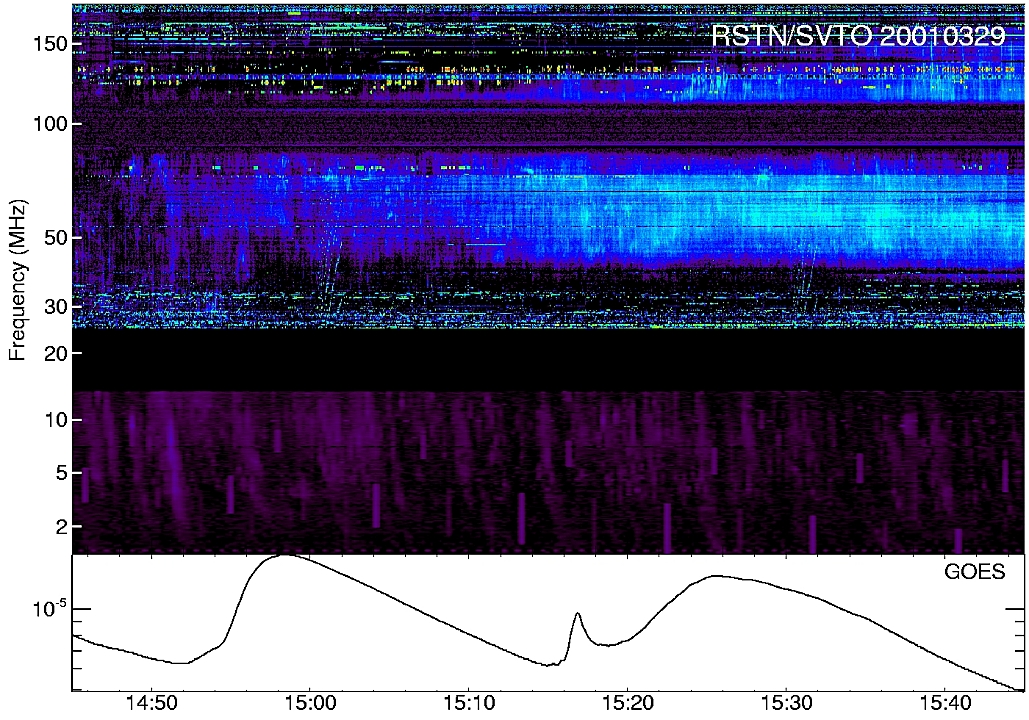
Task: Click the 5 frequency tick label
Action: pos(62,473)
